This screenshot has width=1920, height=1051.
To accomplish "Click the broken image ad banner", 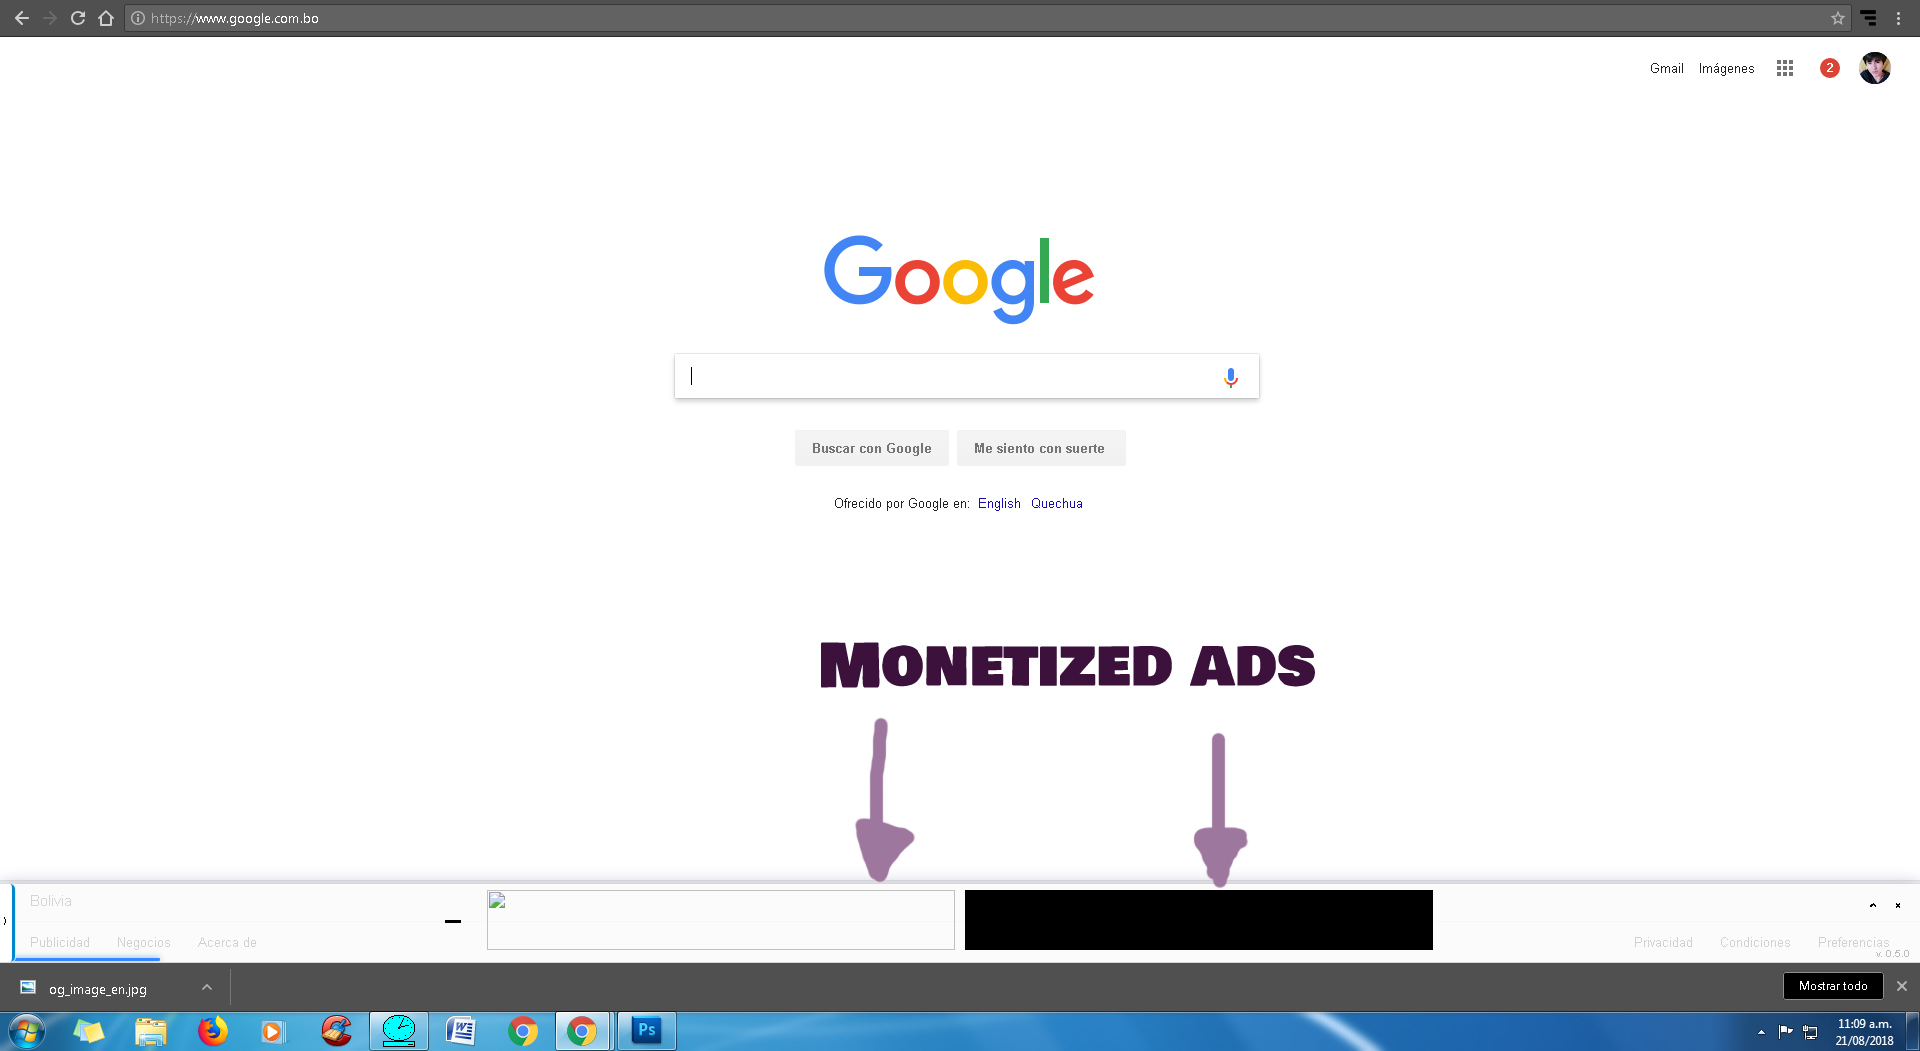I will [x=721, y=920].
